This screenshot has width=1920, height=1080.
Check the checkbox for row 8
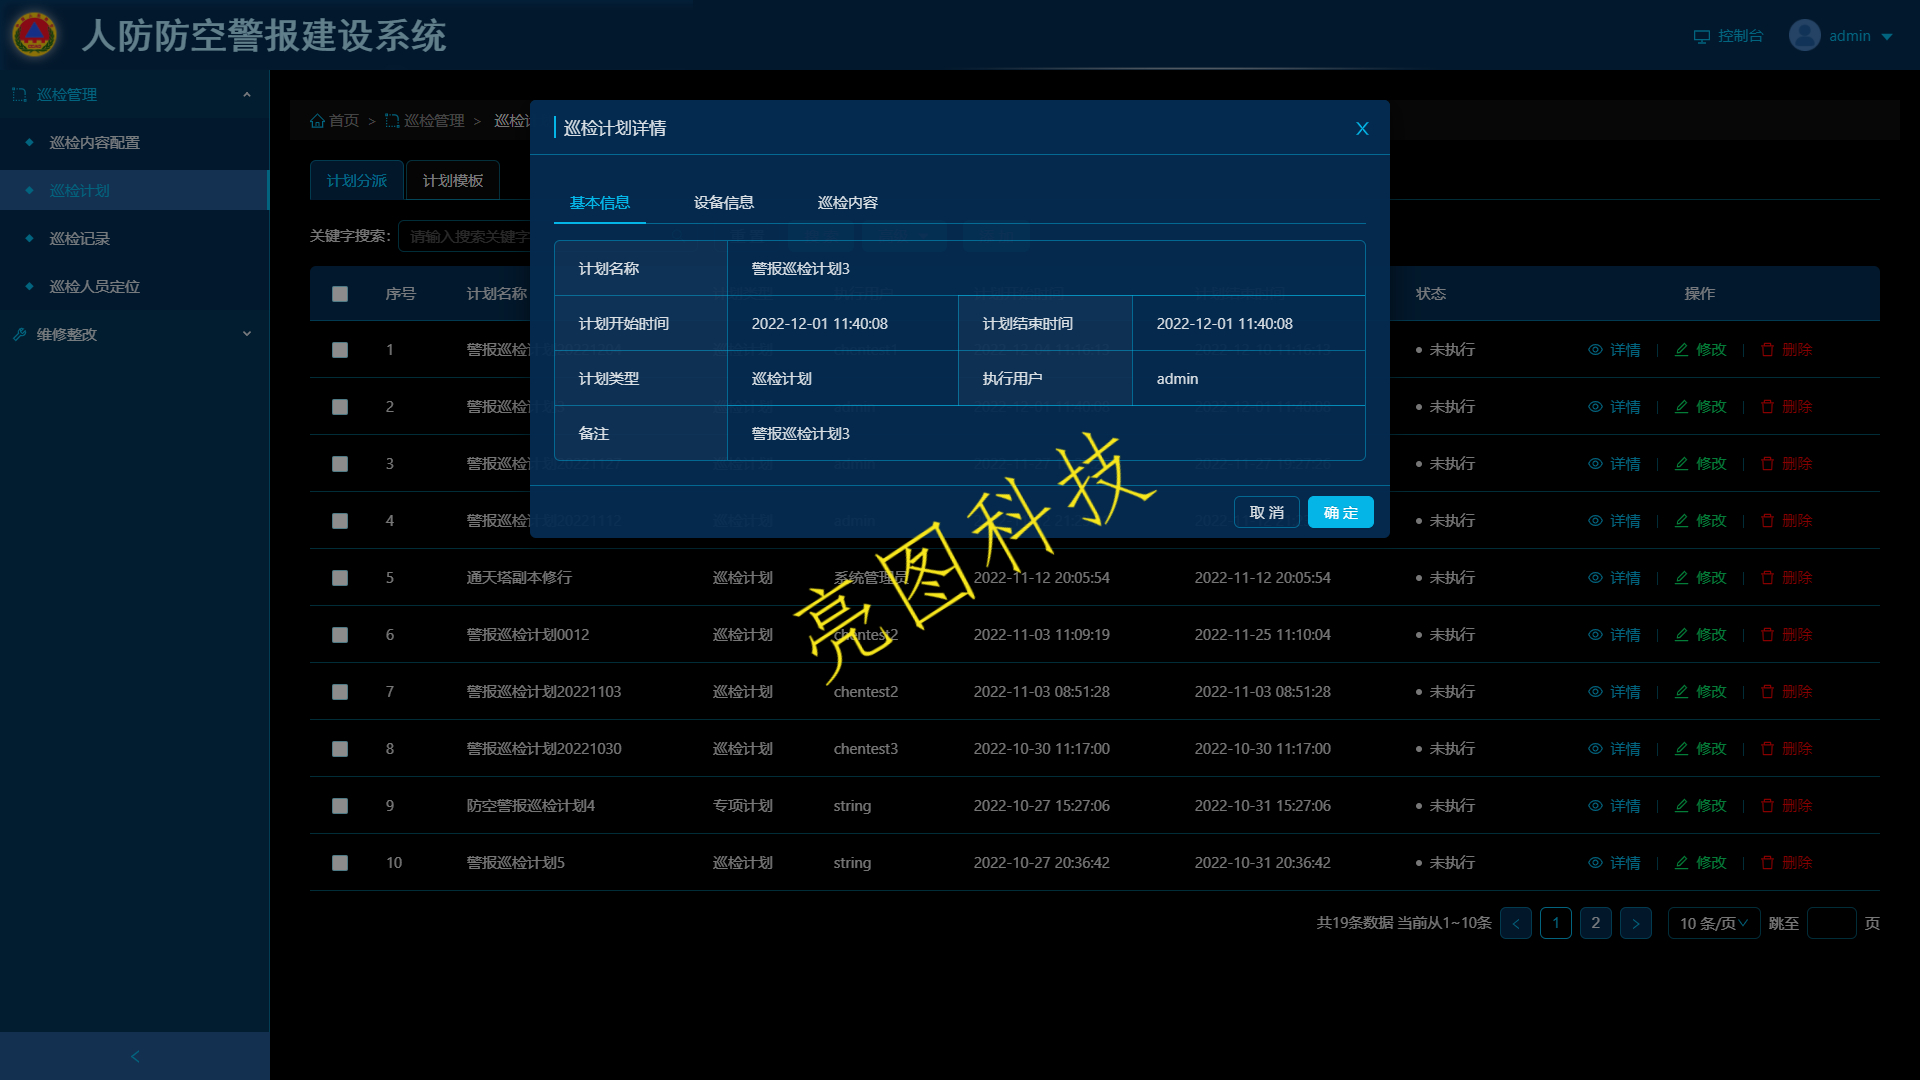[340, 749]
